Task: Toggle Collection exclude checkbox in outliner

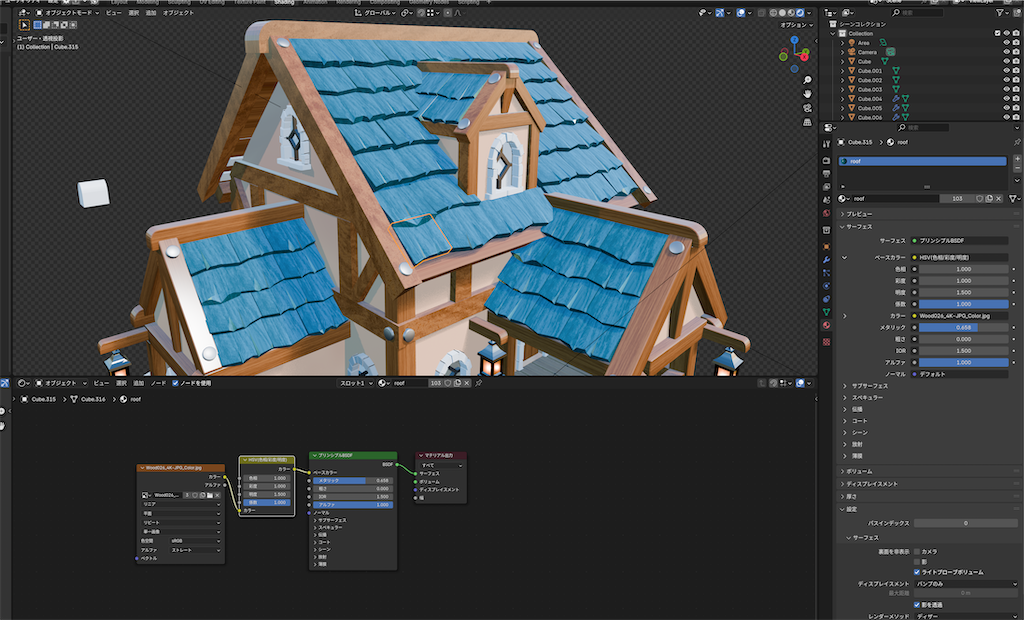Action: point(997,33)
